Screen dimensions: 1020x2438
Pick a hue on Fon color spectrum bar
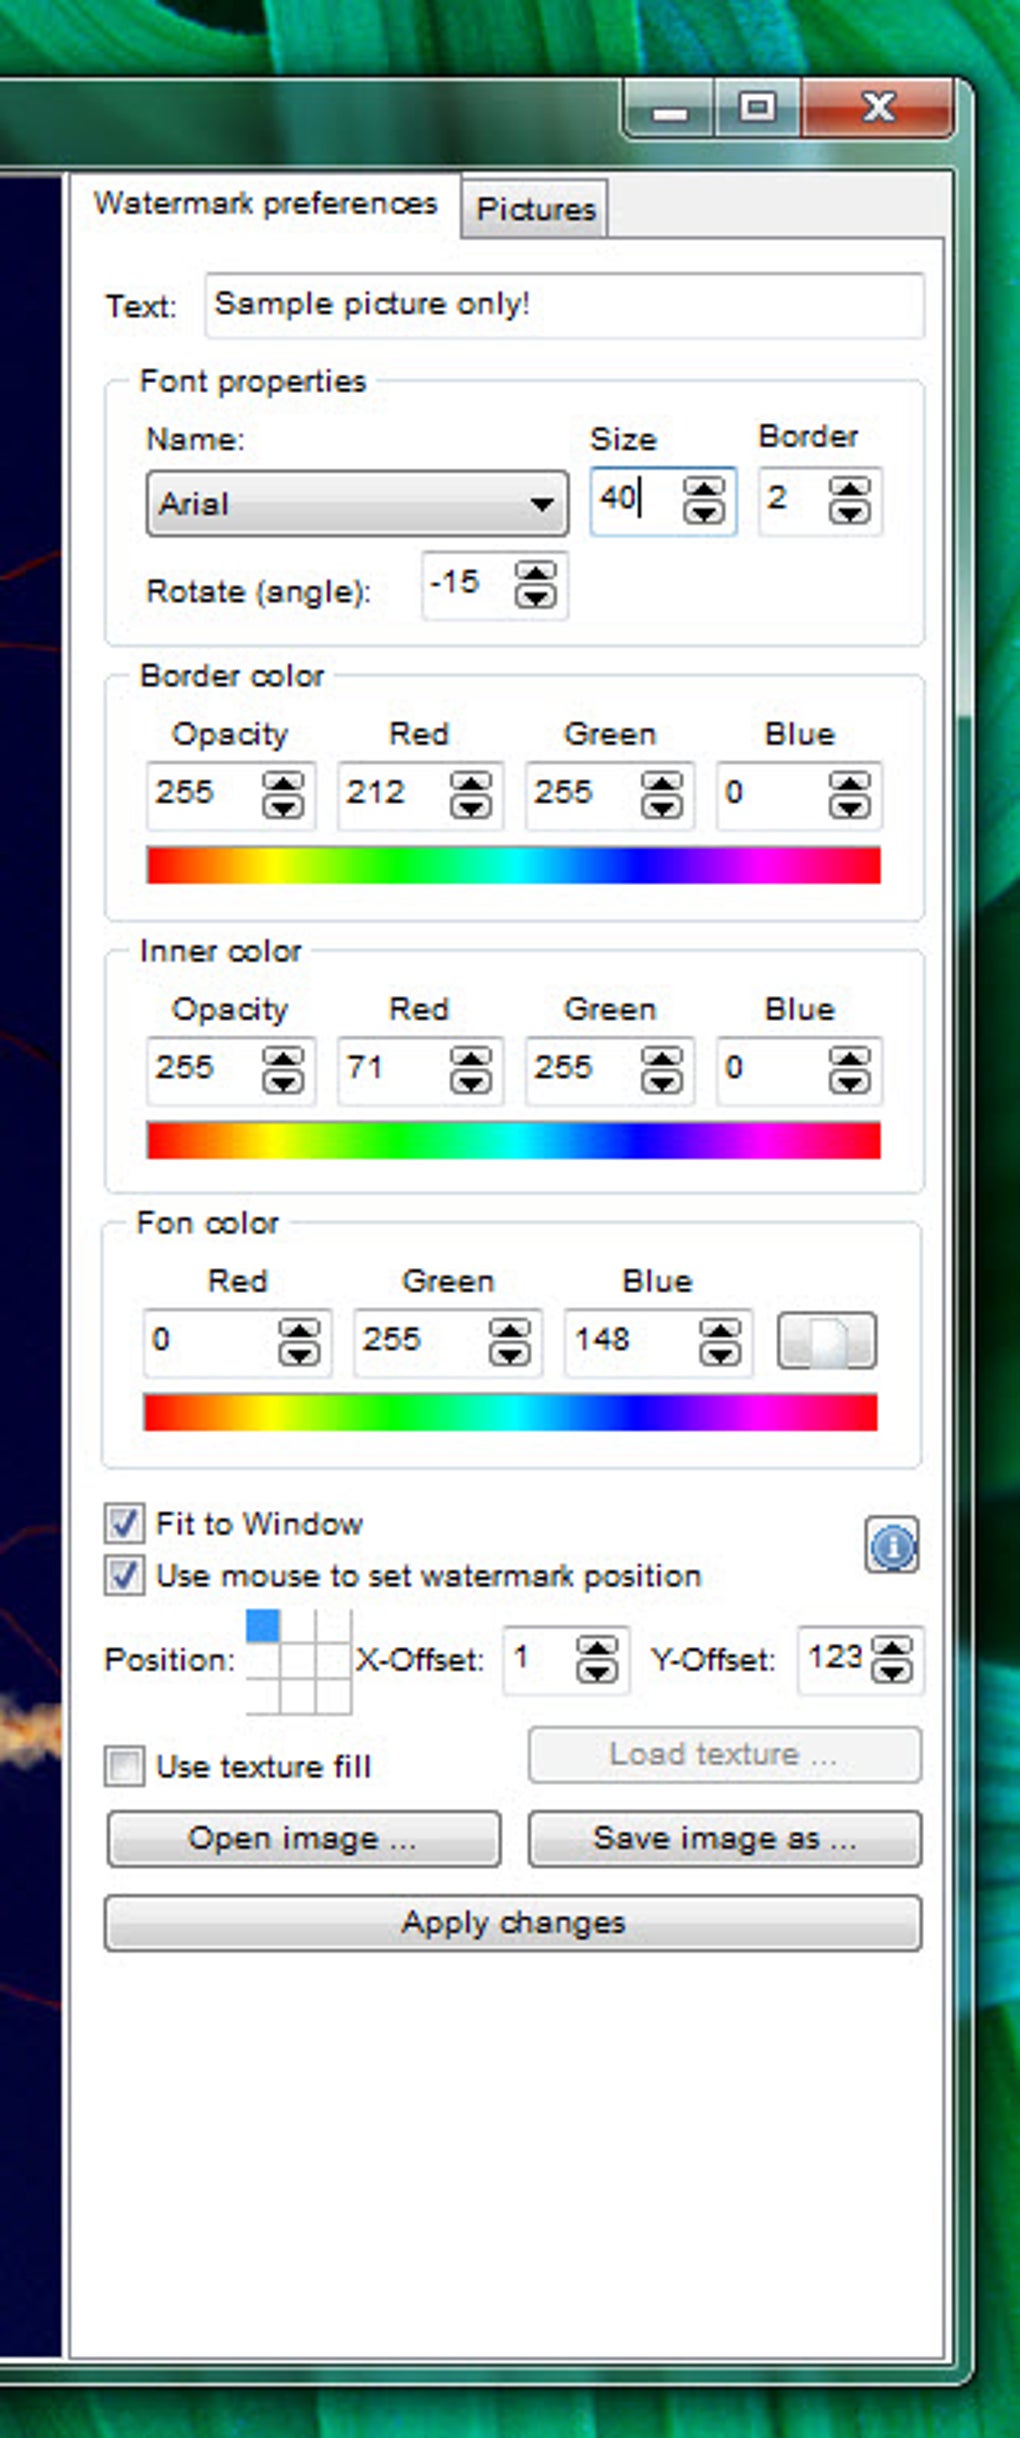[x=510, y=1412]
